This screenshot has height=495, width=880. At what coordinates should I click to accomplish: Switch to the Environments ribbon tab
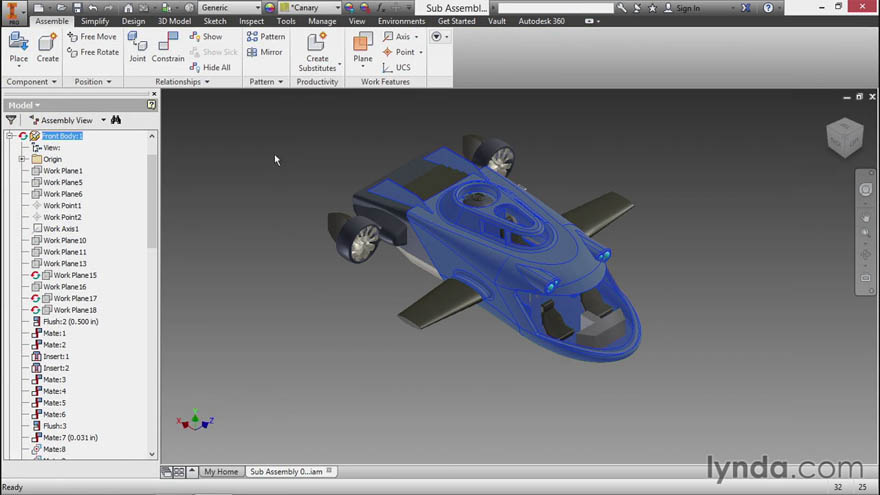click(x=401, y=21)
